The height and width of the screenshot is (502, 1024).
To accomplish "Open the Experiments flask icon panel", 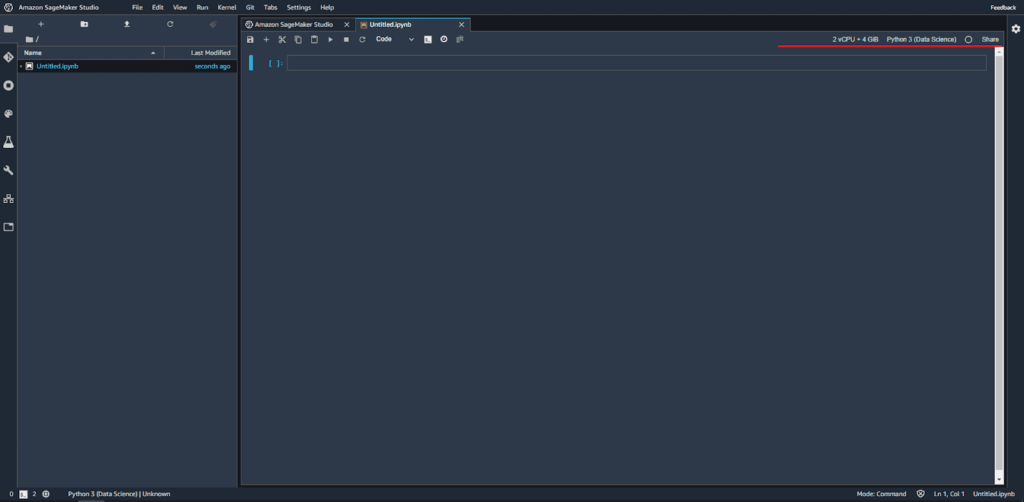I will (8, 142).
